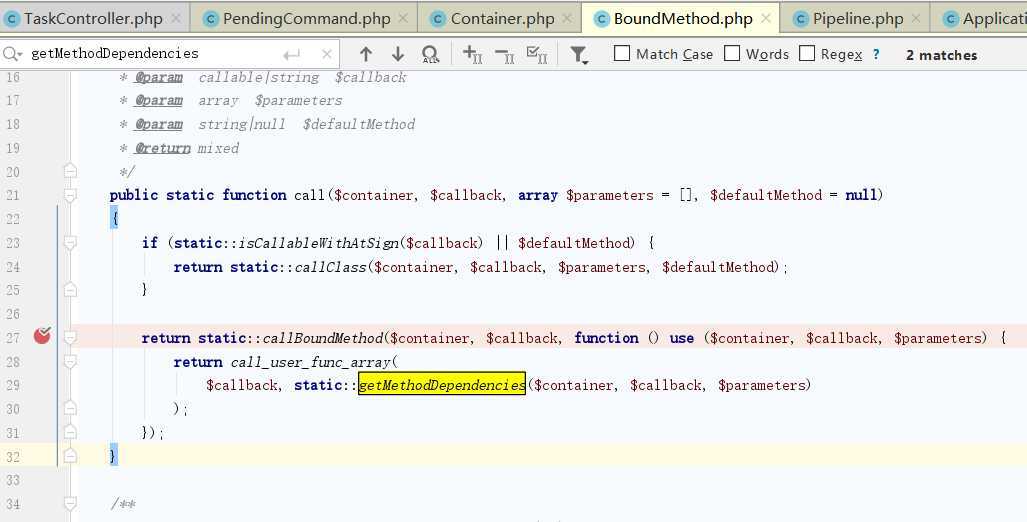Select all occurrences icon in find toolbar
This screenshot has width=1027, height=522.
point(536,54)
